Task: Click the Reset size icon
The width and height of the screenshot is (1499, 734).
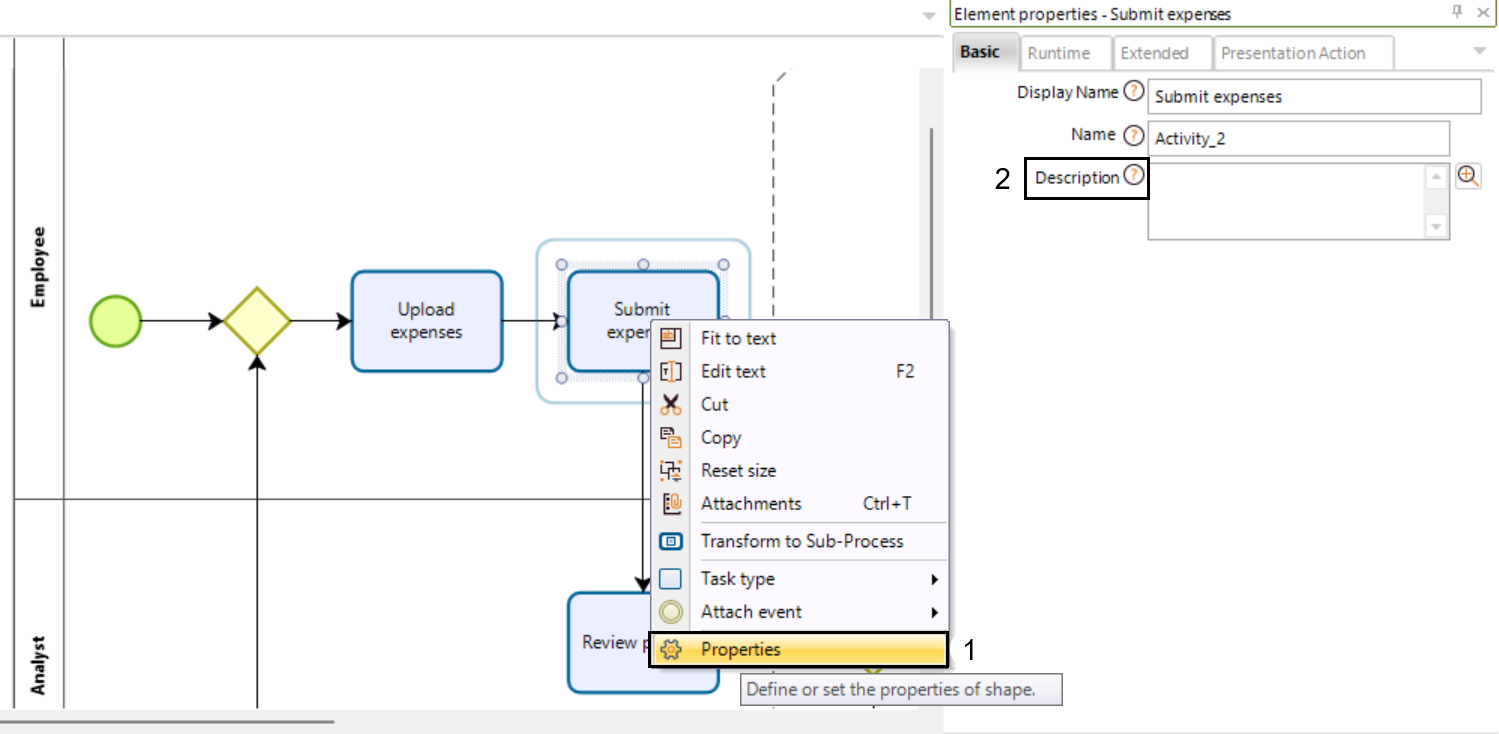Action: coord(671,470)
